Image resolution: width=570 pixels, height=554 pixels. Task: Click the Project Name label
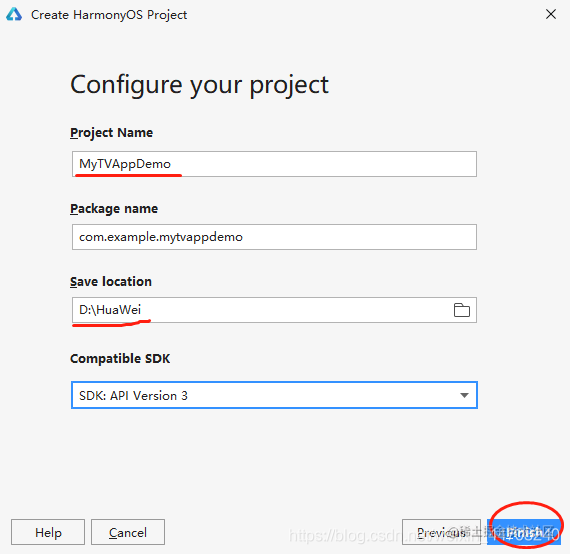pos(111,133)
